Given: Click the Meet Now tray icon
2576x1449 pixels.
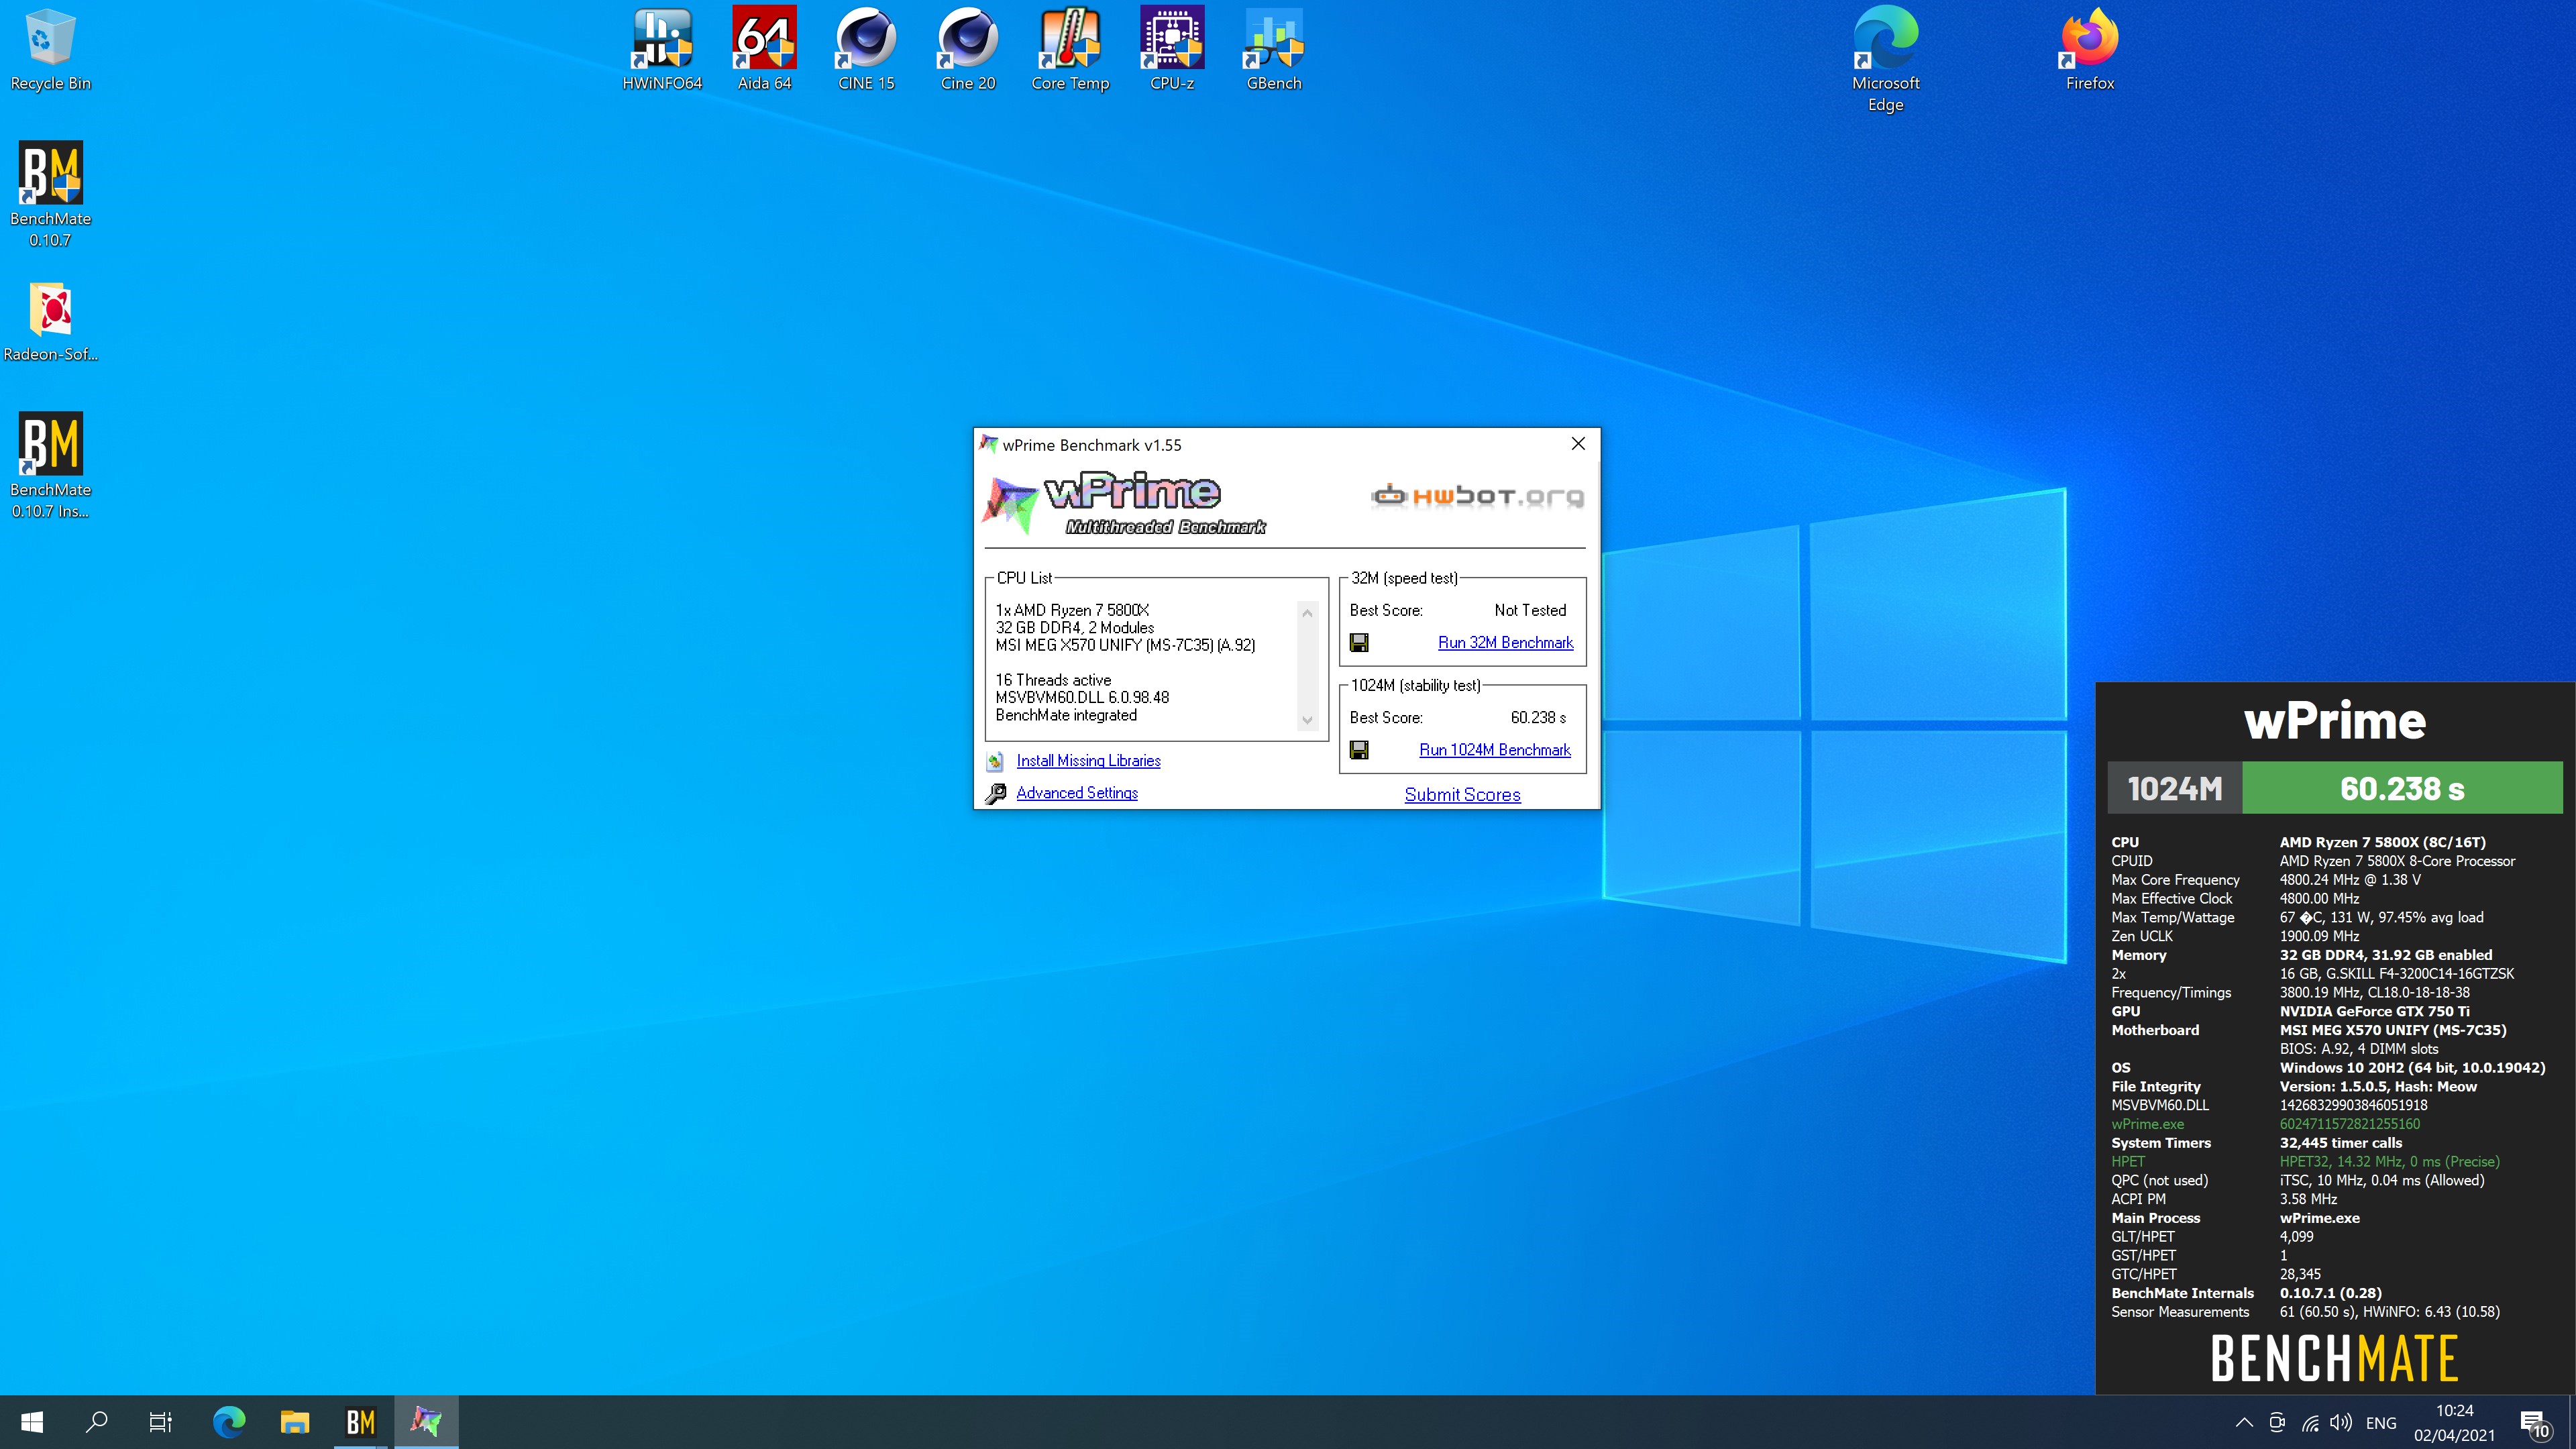Looking at the screenshot, I should (x=2277, y=1423).
